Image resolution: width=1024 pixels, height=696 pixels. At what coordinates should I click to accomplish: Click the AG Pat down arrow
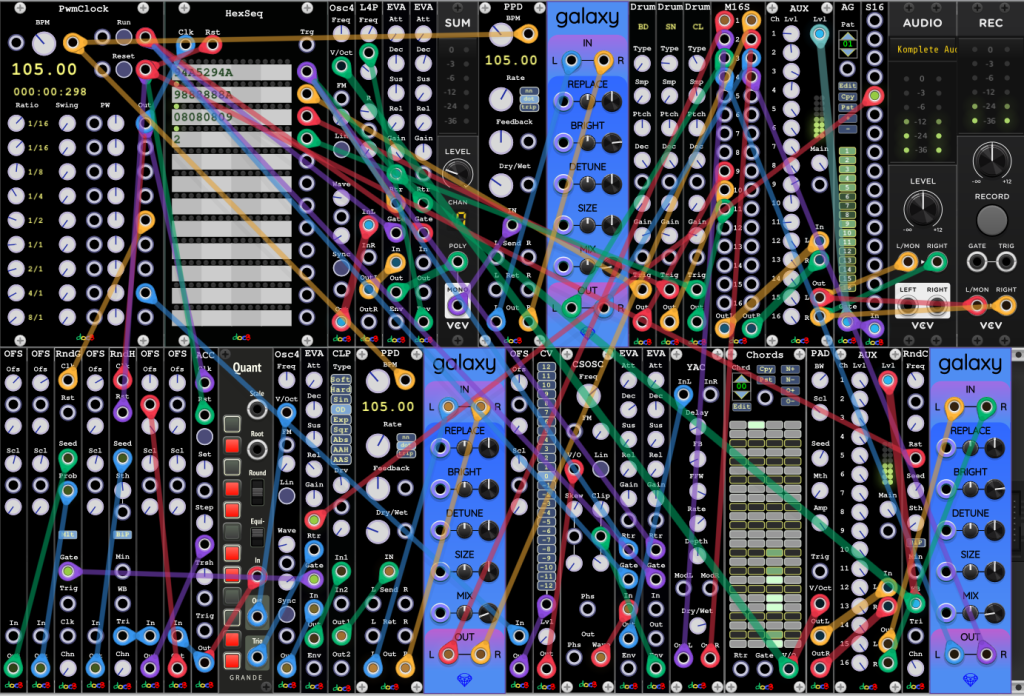click(847, 53)
